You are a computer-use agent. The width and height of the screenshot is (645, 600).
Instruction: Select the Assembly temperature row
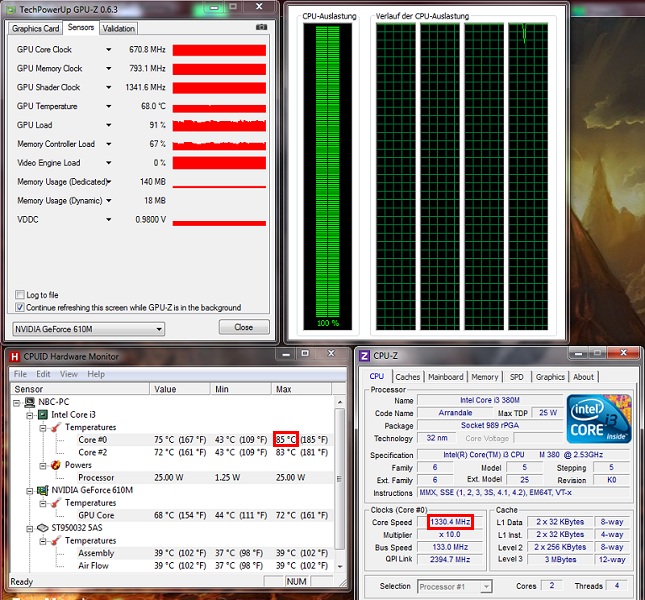(x=204, y=553)
